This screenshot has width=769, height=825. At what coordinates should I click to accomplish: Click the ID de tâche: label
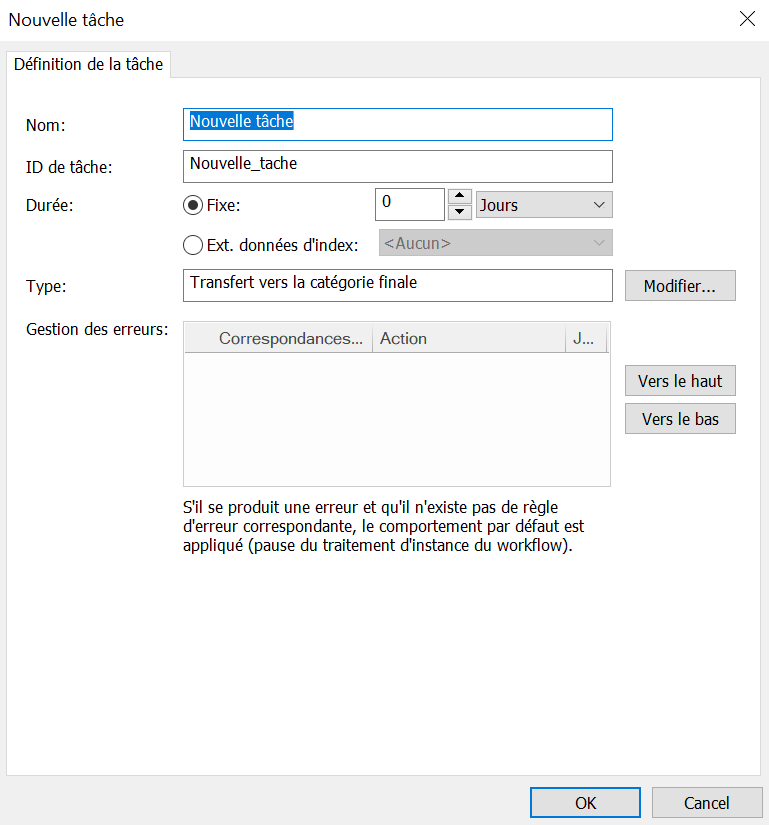coord(69,167)
